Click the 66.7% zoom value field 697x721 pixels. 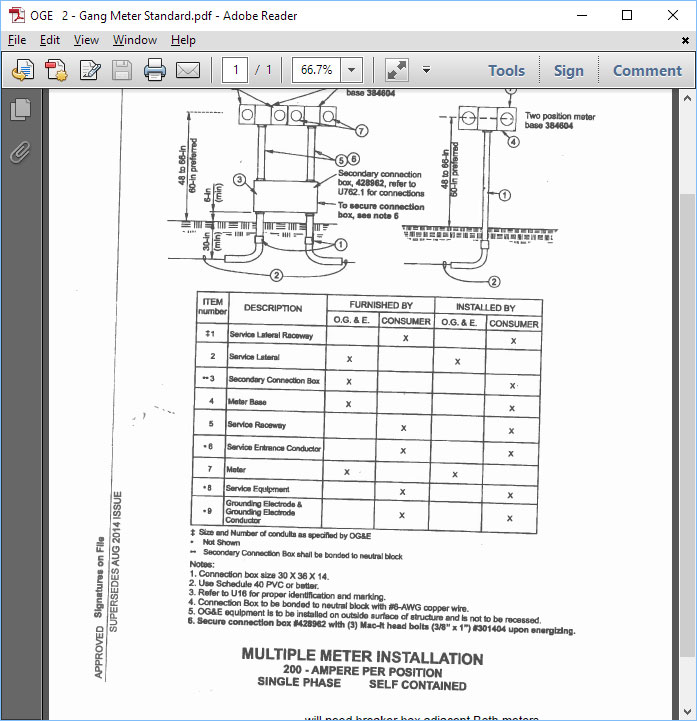(x=316, y=70)
